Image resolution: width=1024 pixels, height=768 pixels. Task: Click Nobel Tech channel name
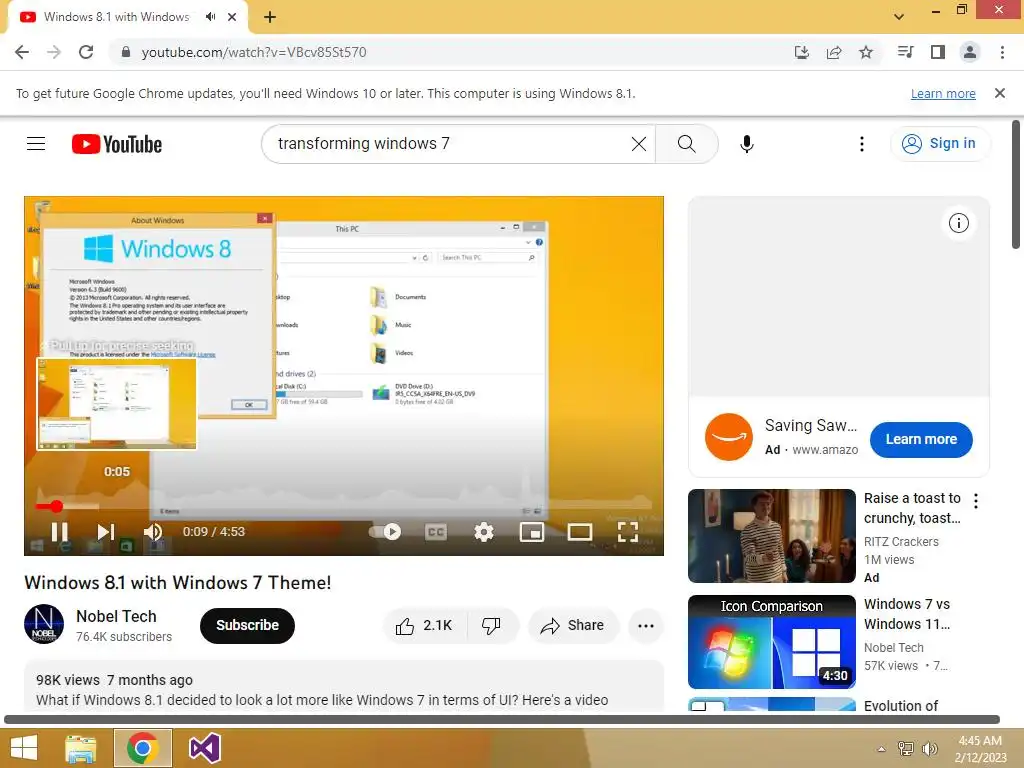click(116, 616)
